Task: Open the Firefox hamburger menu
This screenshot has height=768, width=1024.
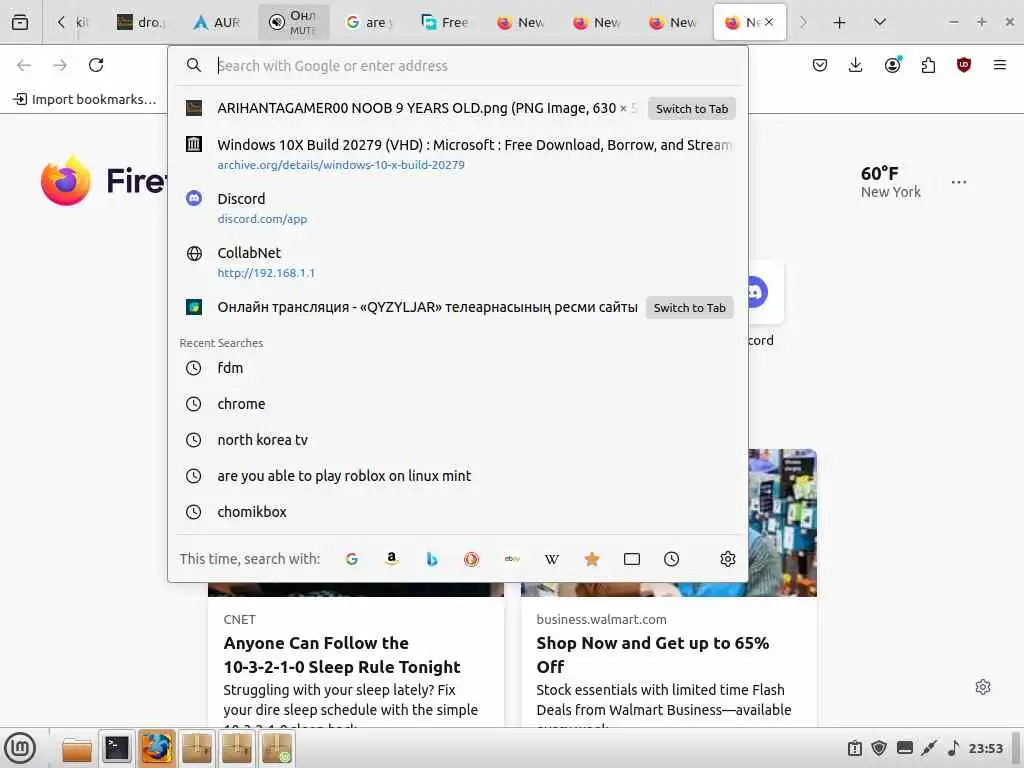Action: point(999,65)
